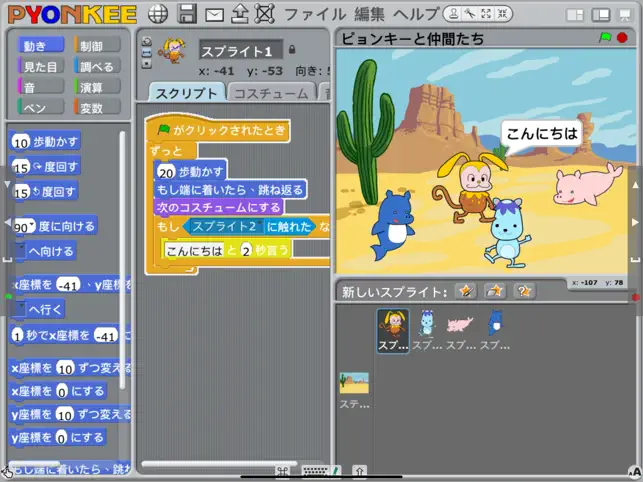The height and width of the screenshot is (482, 643).
Task: Select the 変数 block category
Action: pos(97,107)
